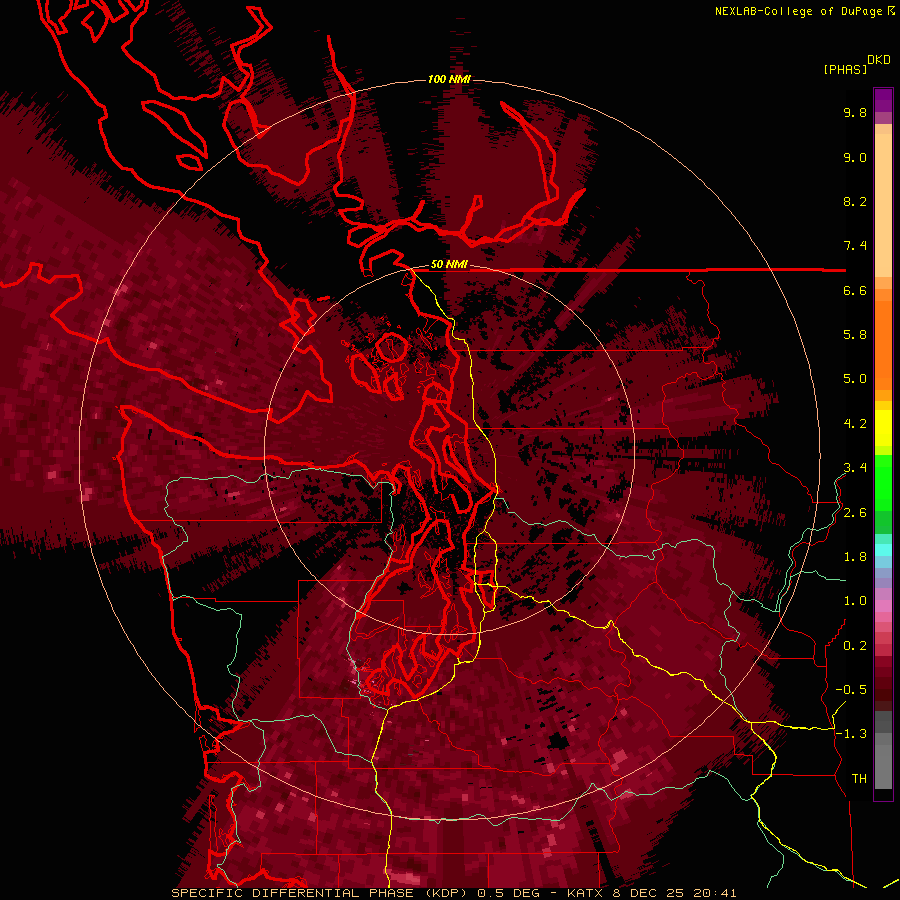This screenshot has height=900, width=900.
Task: Click the '1.8' scale value
Action: tap(855, 557)
